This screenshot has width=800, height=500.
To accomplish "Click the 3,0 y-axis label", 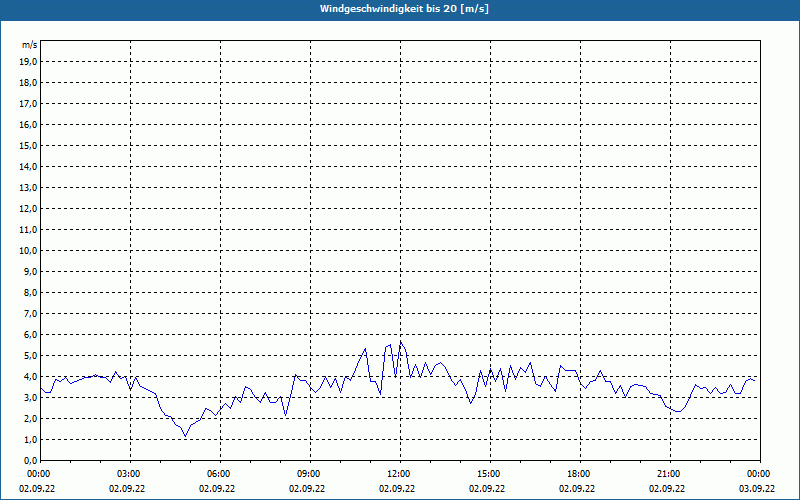I will [x=31, y=397].
